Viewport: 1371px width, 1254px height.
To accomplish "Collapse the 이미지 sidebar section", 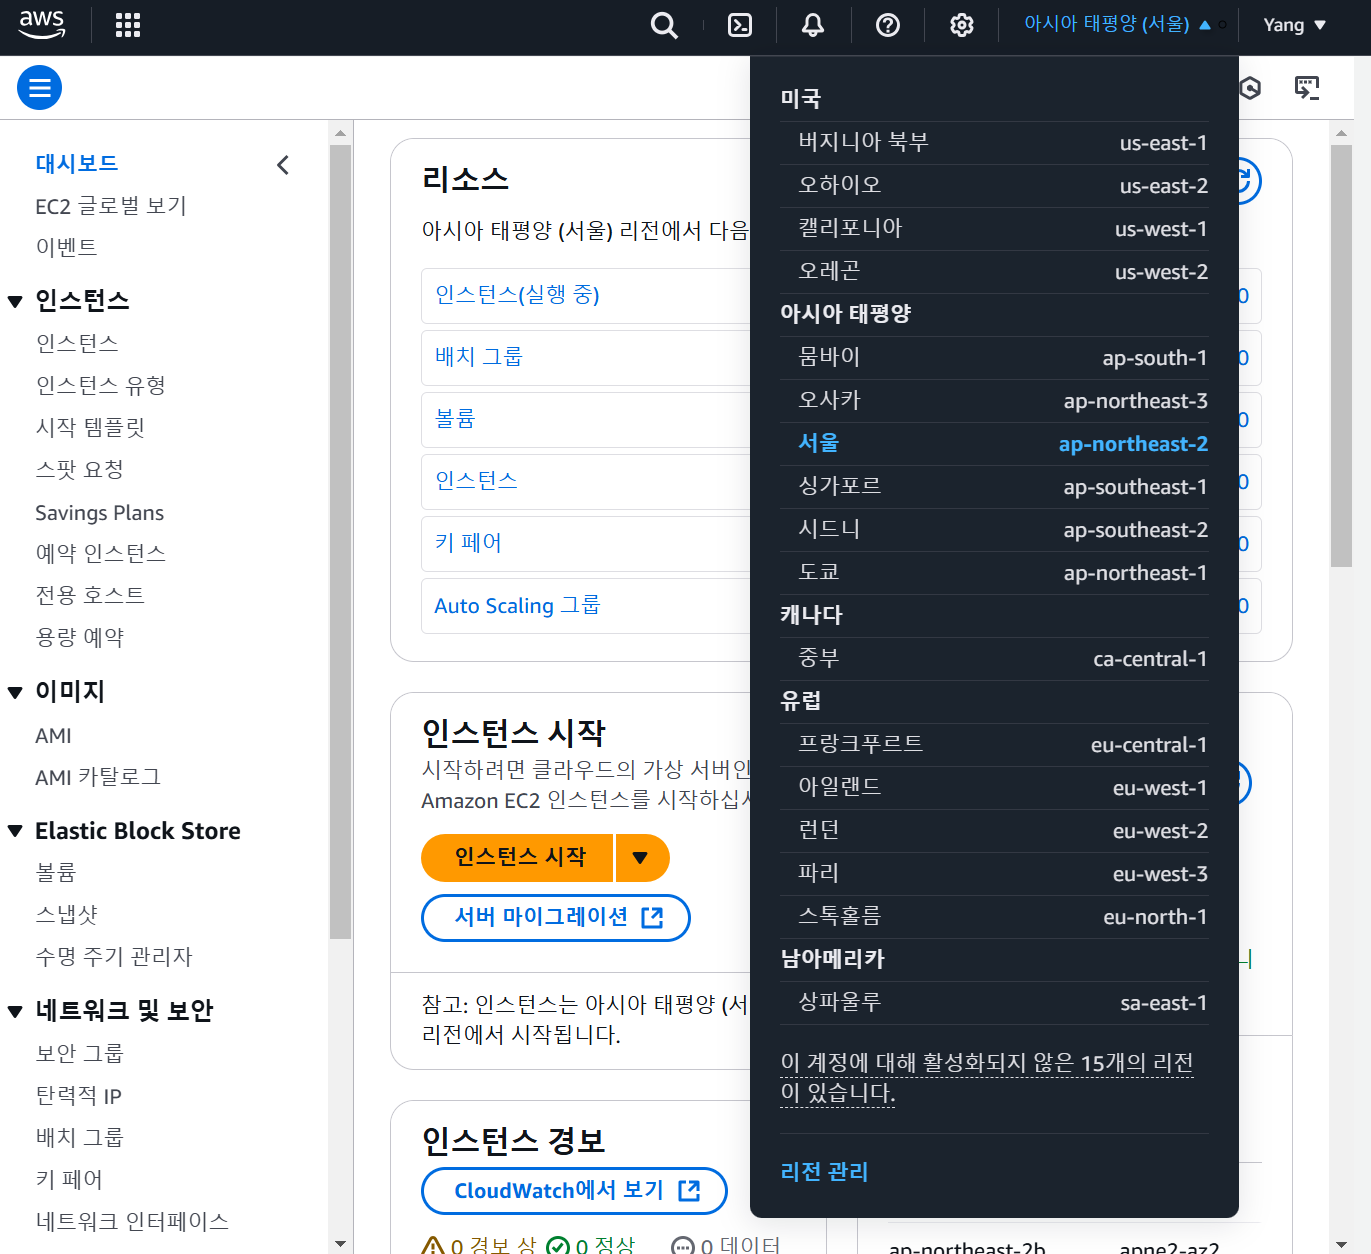I will coord(15,692).
